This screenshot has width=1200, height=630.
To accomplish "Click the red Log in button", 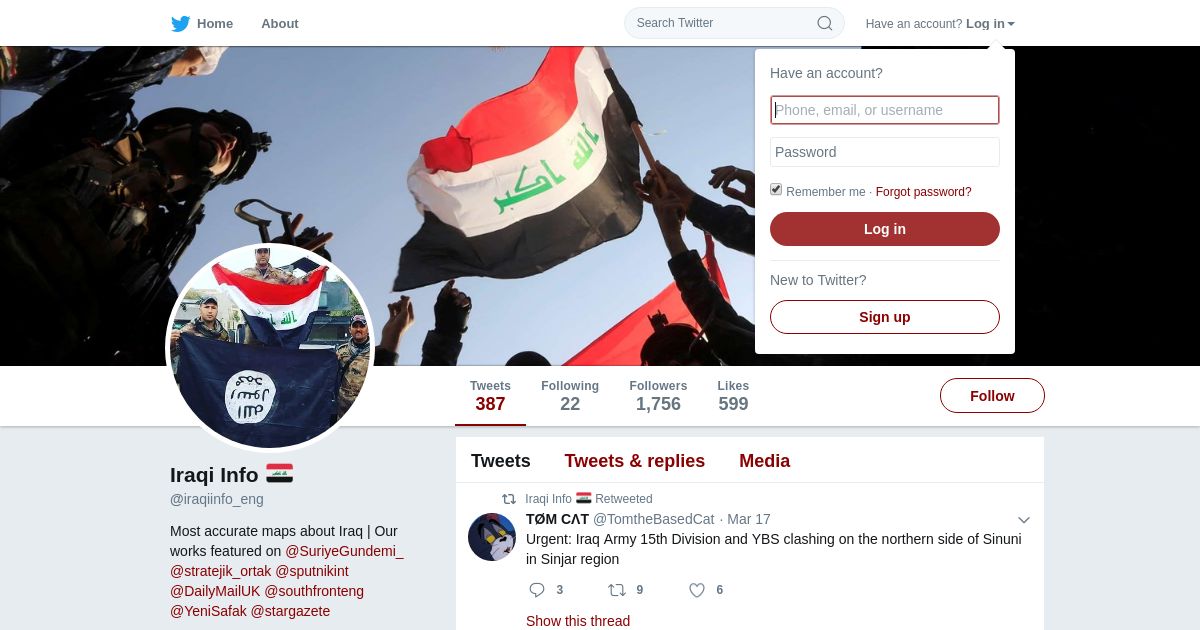I will (x=885, y=229).
